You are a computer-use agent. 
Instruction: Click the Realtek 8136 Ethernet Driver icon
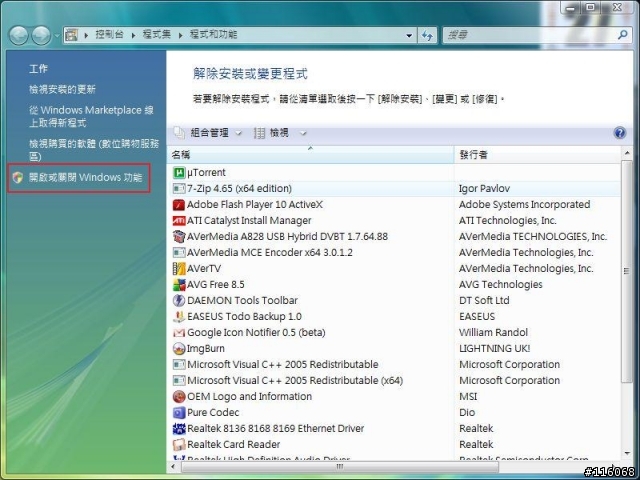(x=179, y=429)
